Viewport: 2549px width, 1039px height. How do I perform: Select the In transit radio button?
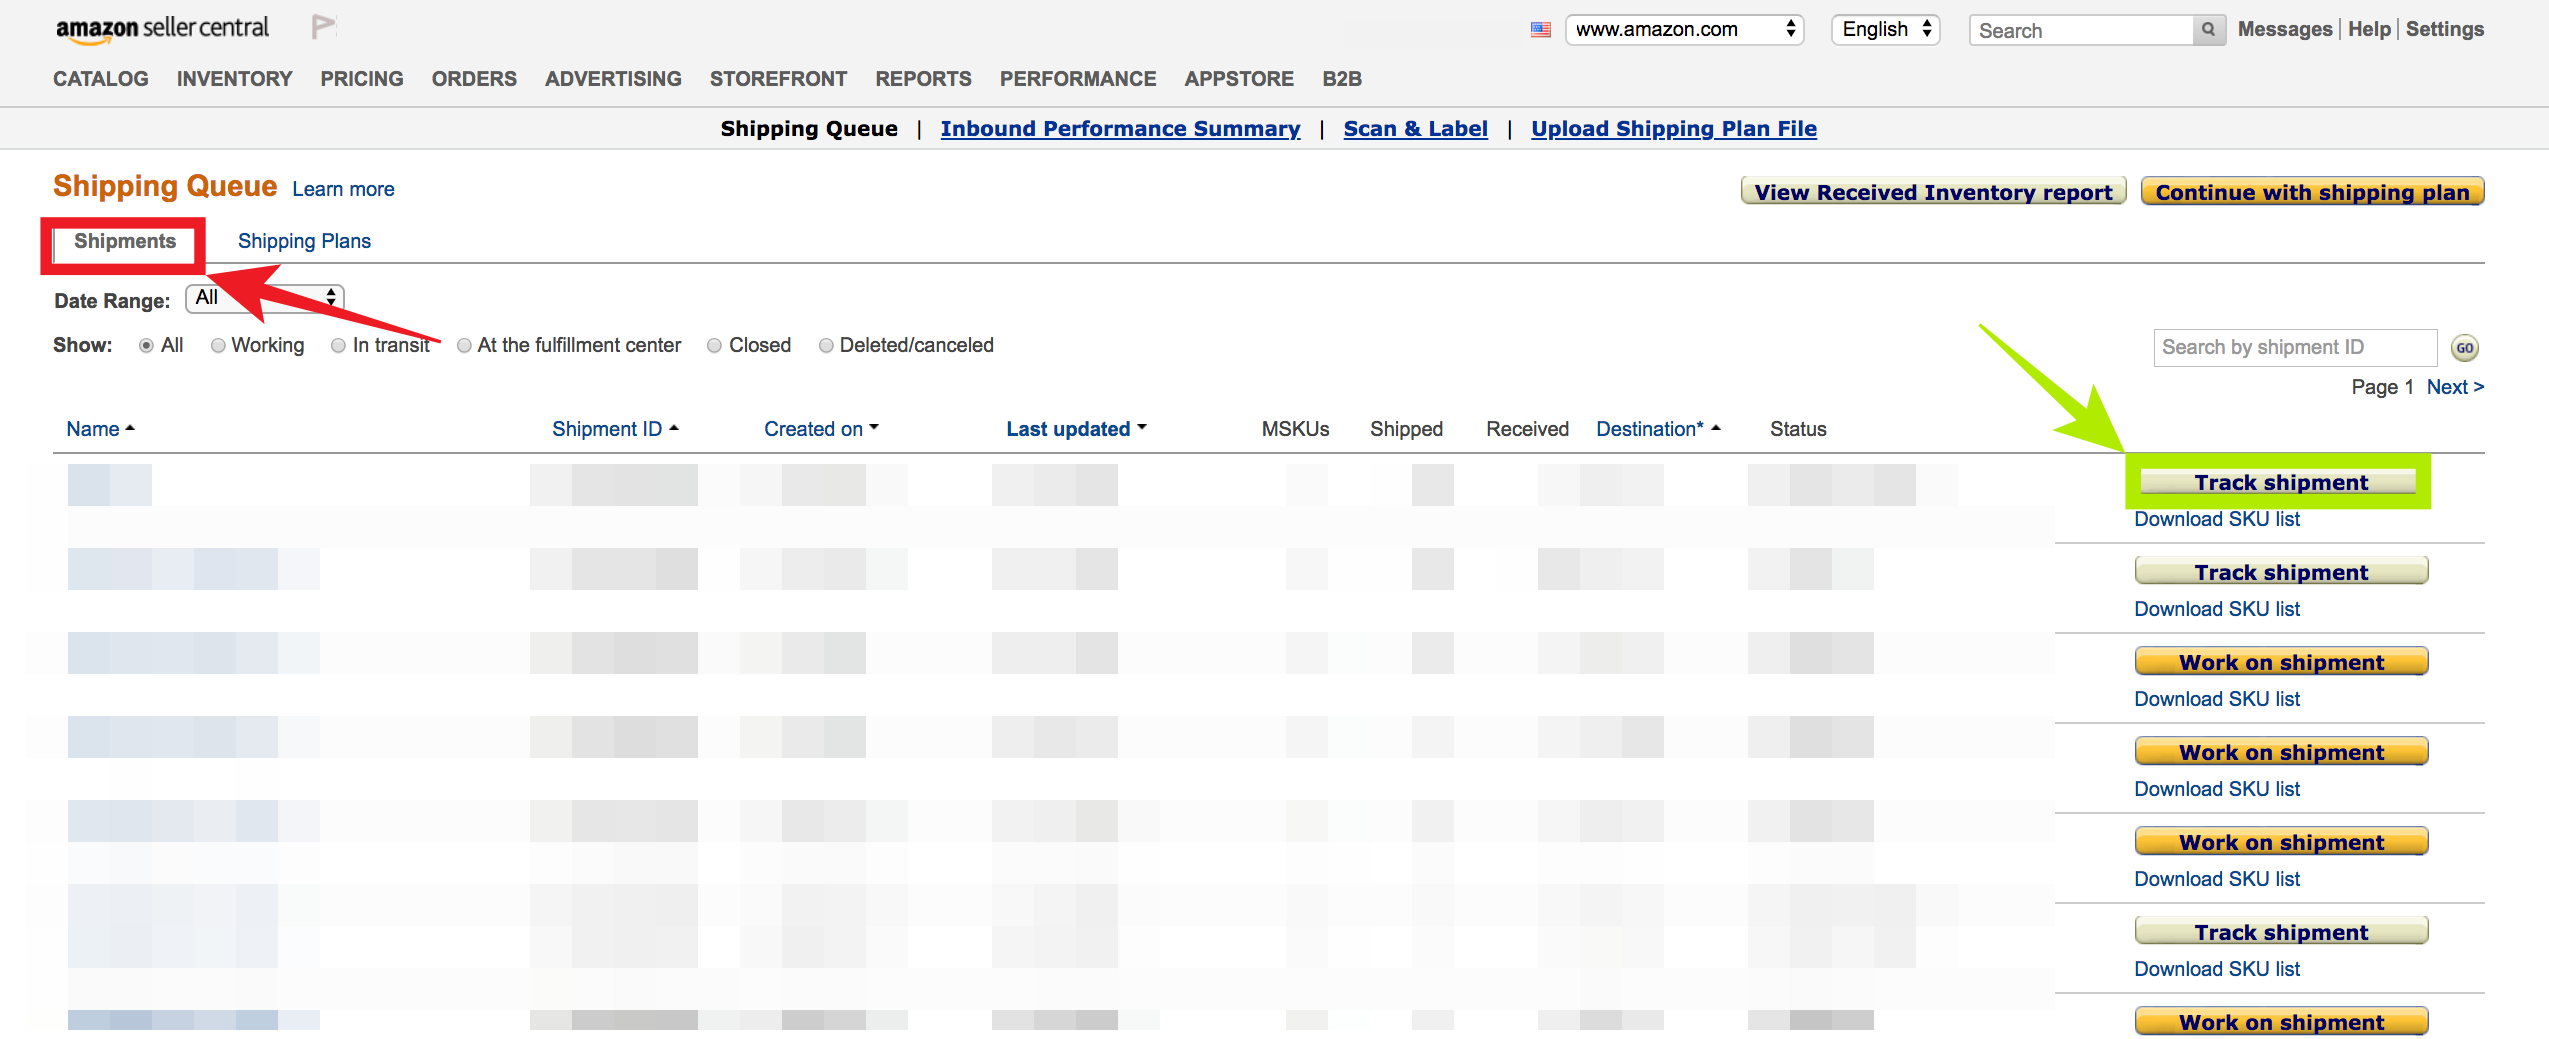[x=339, y=346]
